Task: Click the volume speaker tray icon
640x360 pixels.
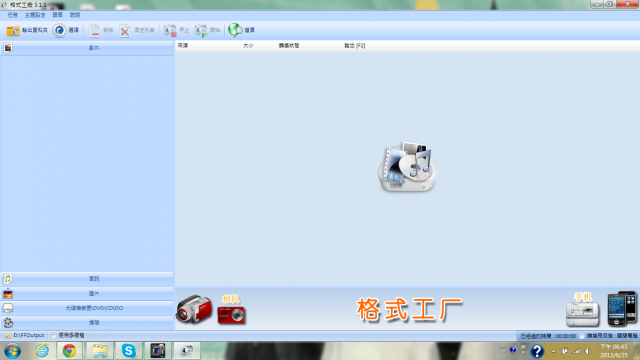Action: (587, 351)
